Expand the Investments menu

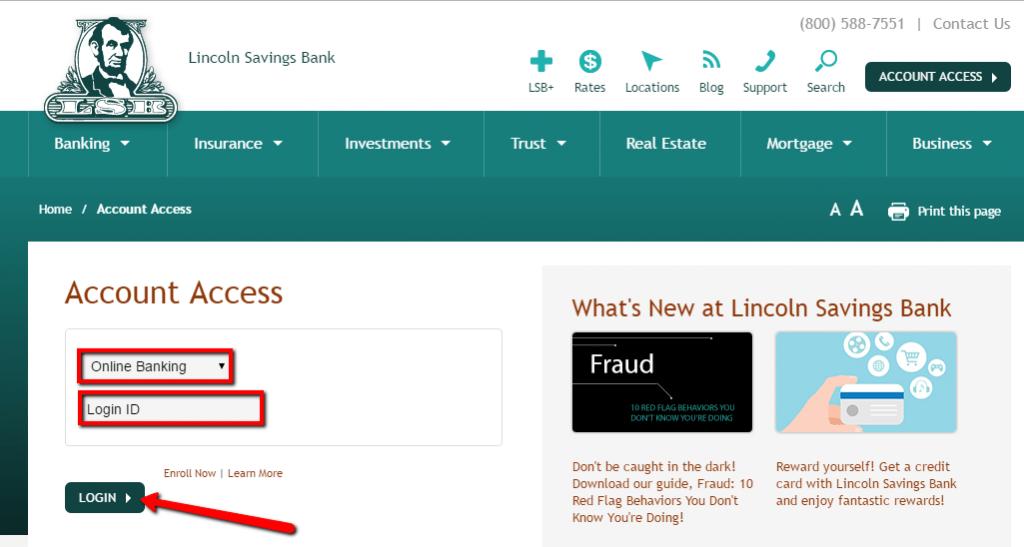click(x=398, y=144)
